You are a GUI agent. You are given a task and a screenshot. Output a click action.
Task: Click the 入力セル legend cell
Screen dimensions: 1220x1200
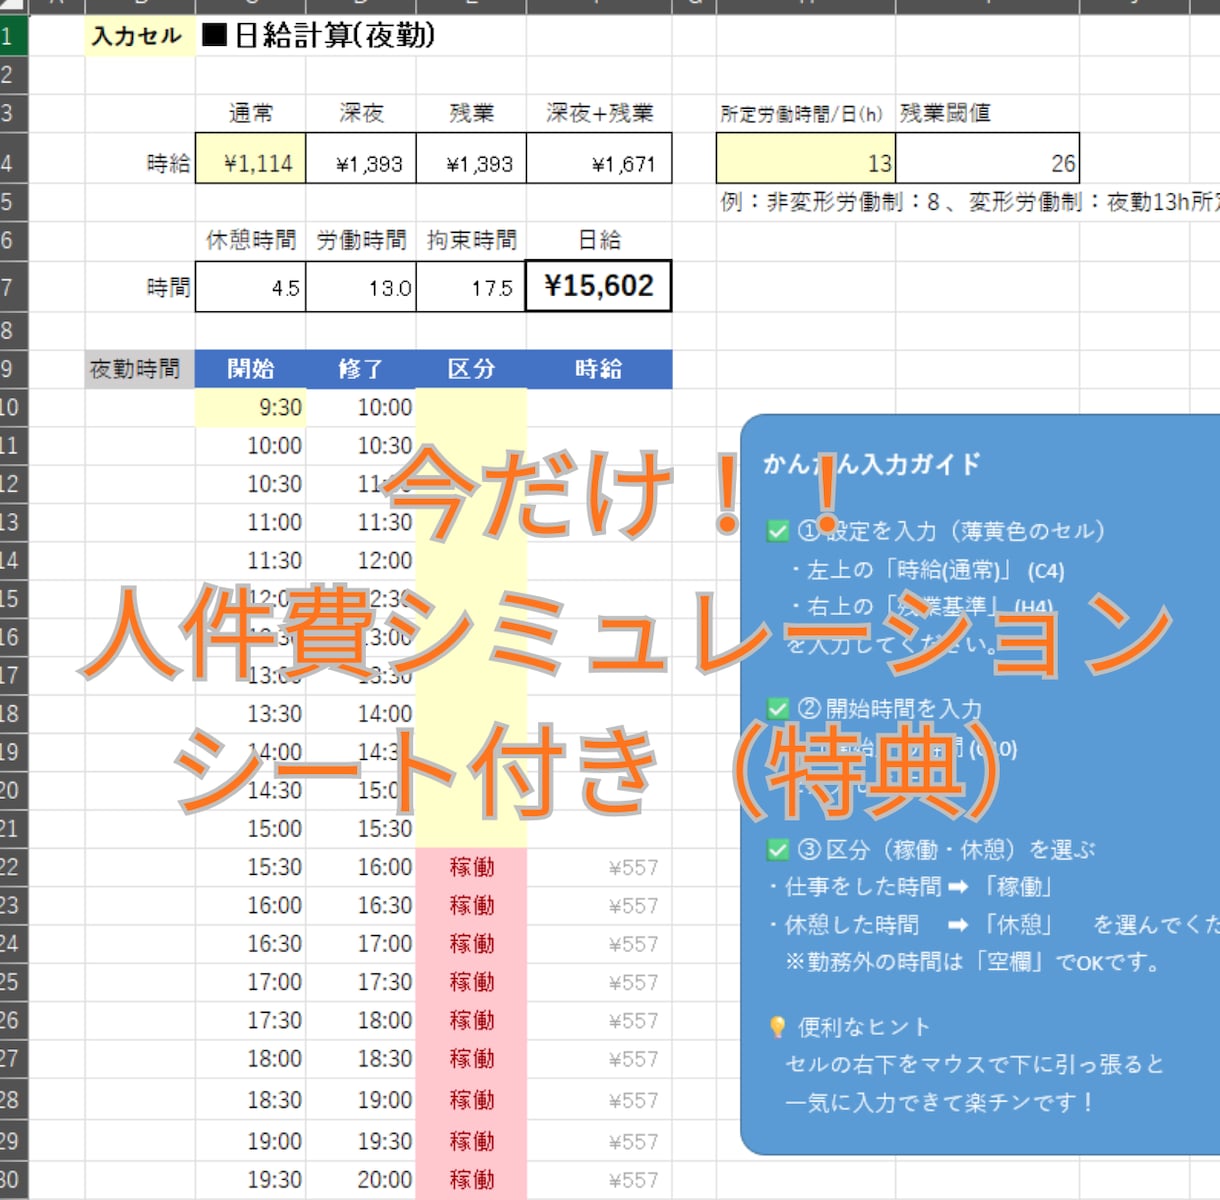139,36
